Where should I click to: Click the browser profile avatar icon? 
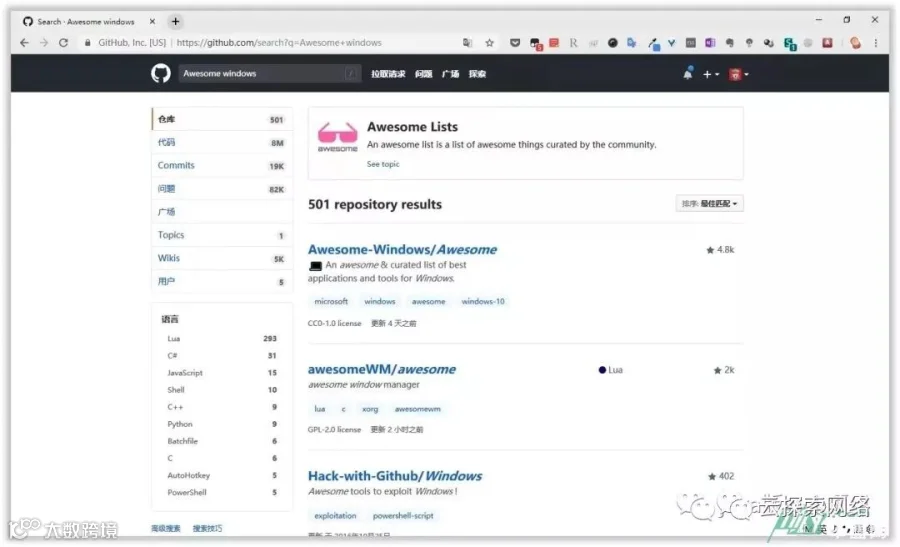point(855,42)
